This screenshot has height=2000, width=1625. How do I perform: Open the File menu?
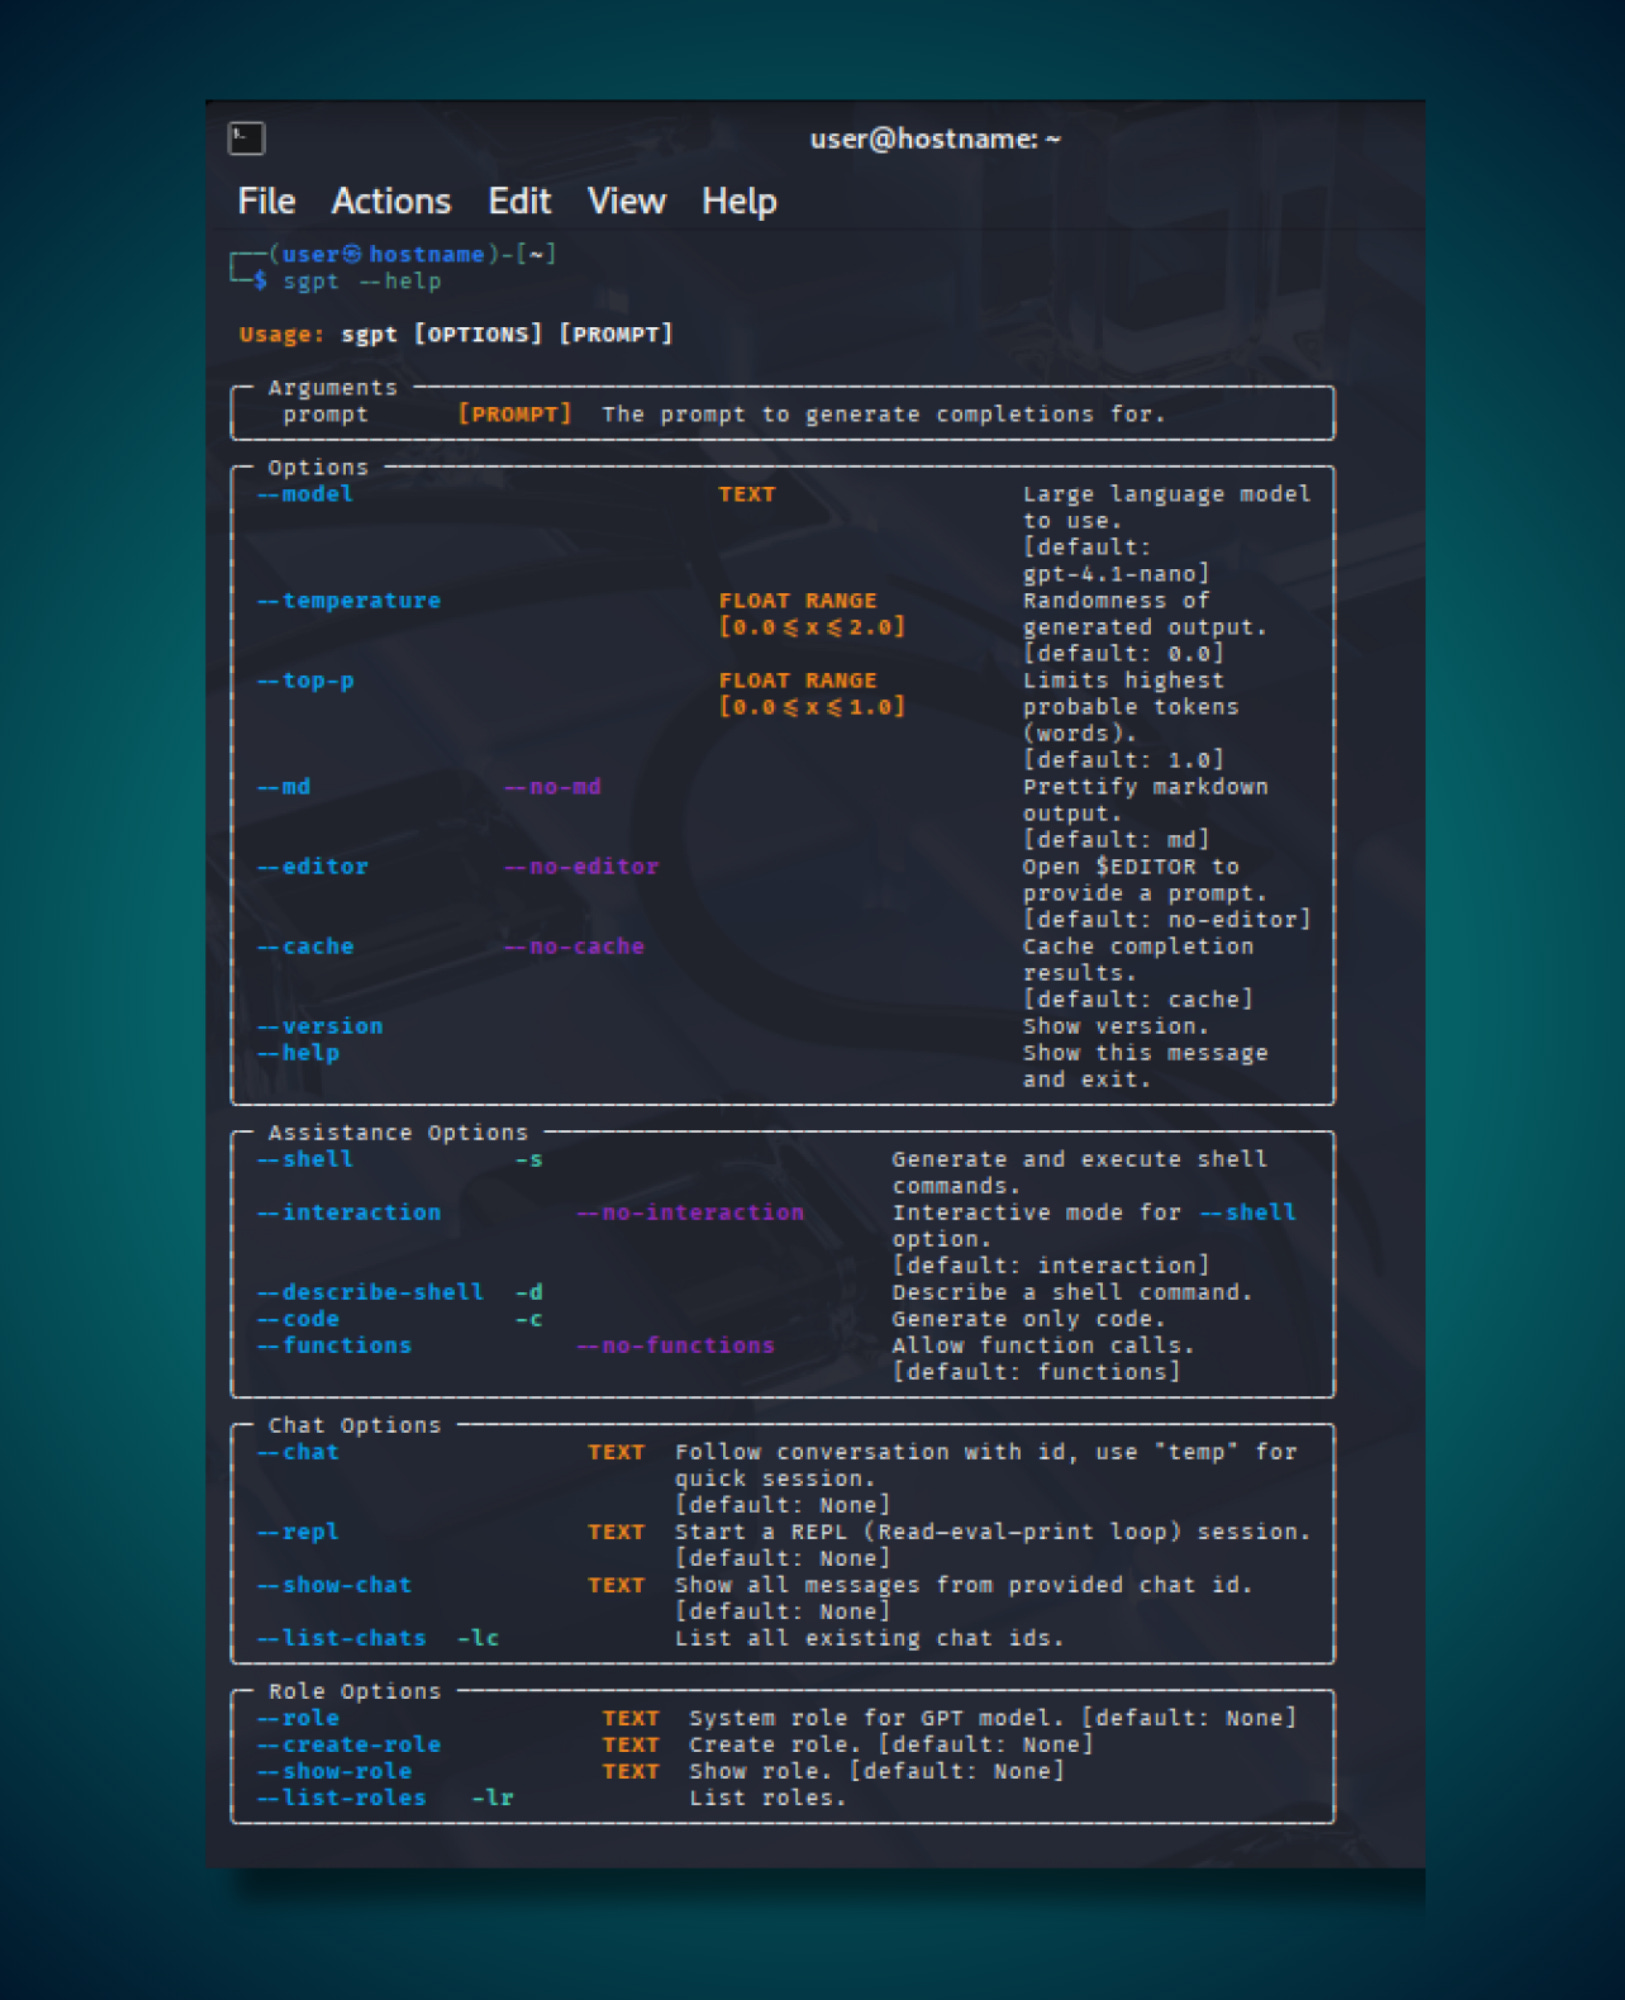[266, 201]
